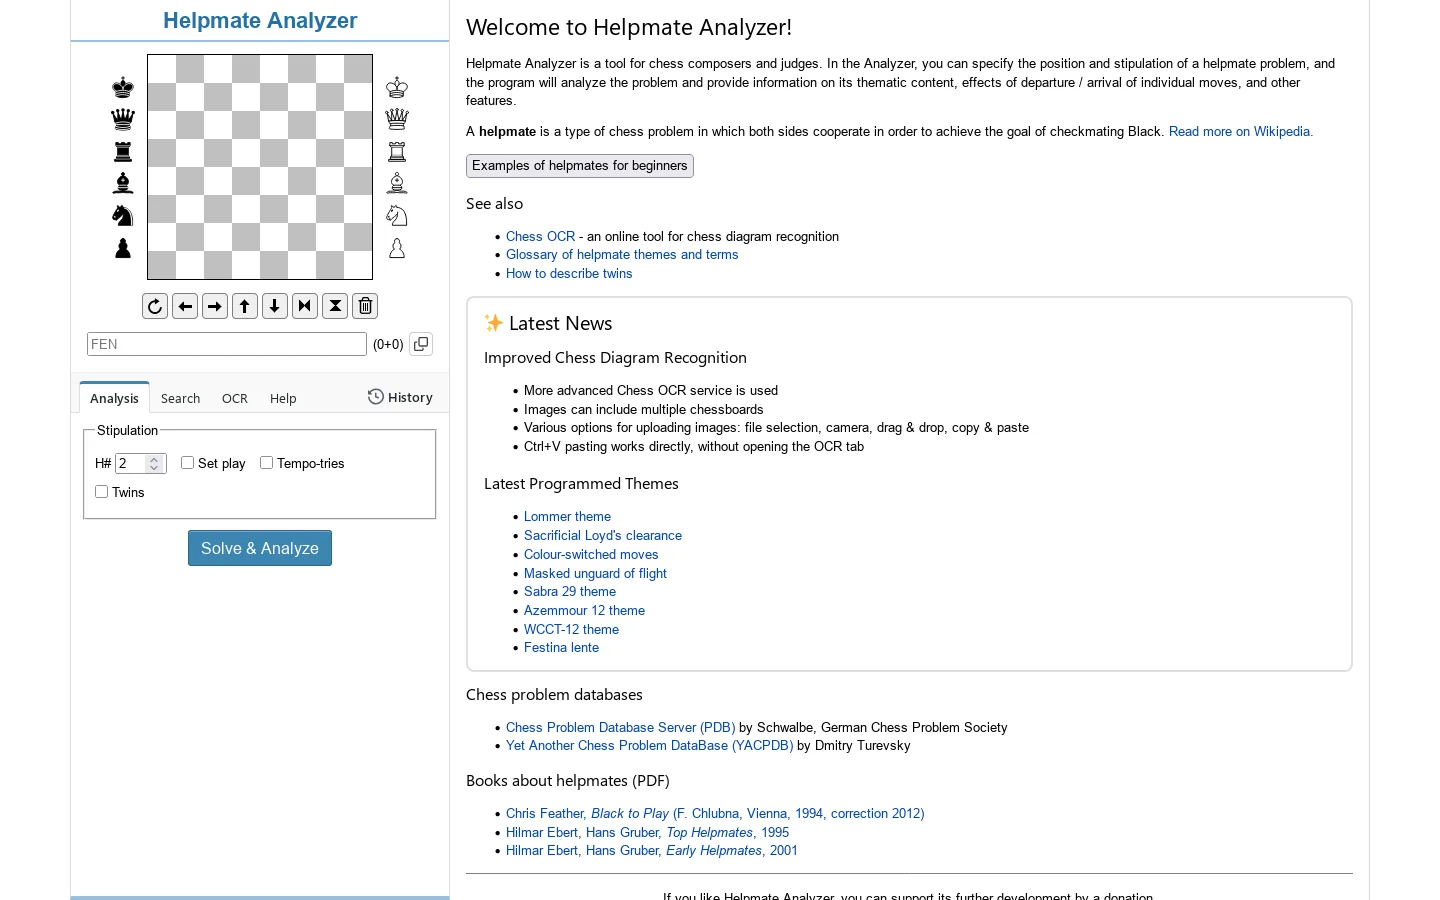Screen dimensions: 1440x900
Task: Shift the position up
Action: (245, 306)
